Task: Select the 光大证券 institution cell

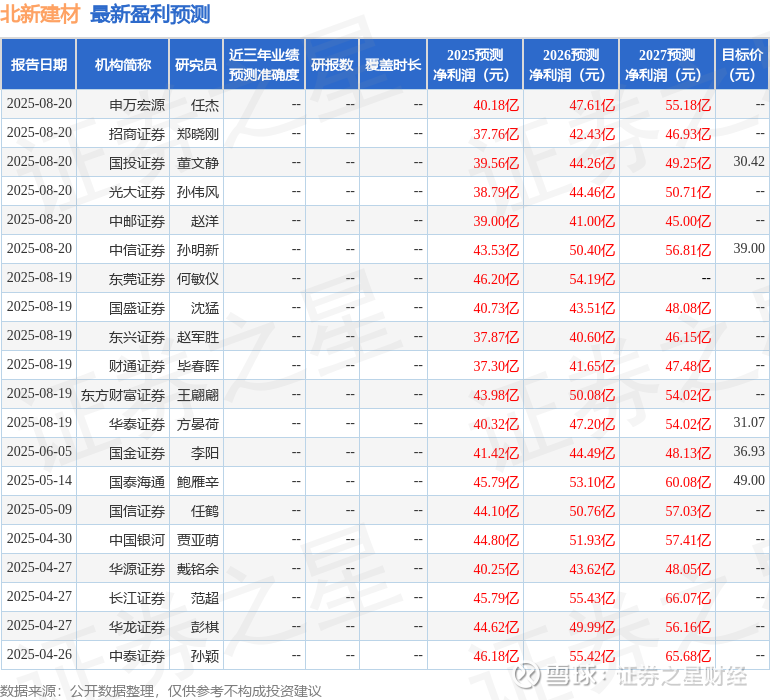Action: (123, 192)
